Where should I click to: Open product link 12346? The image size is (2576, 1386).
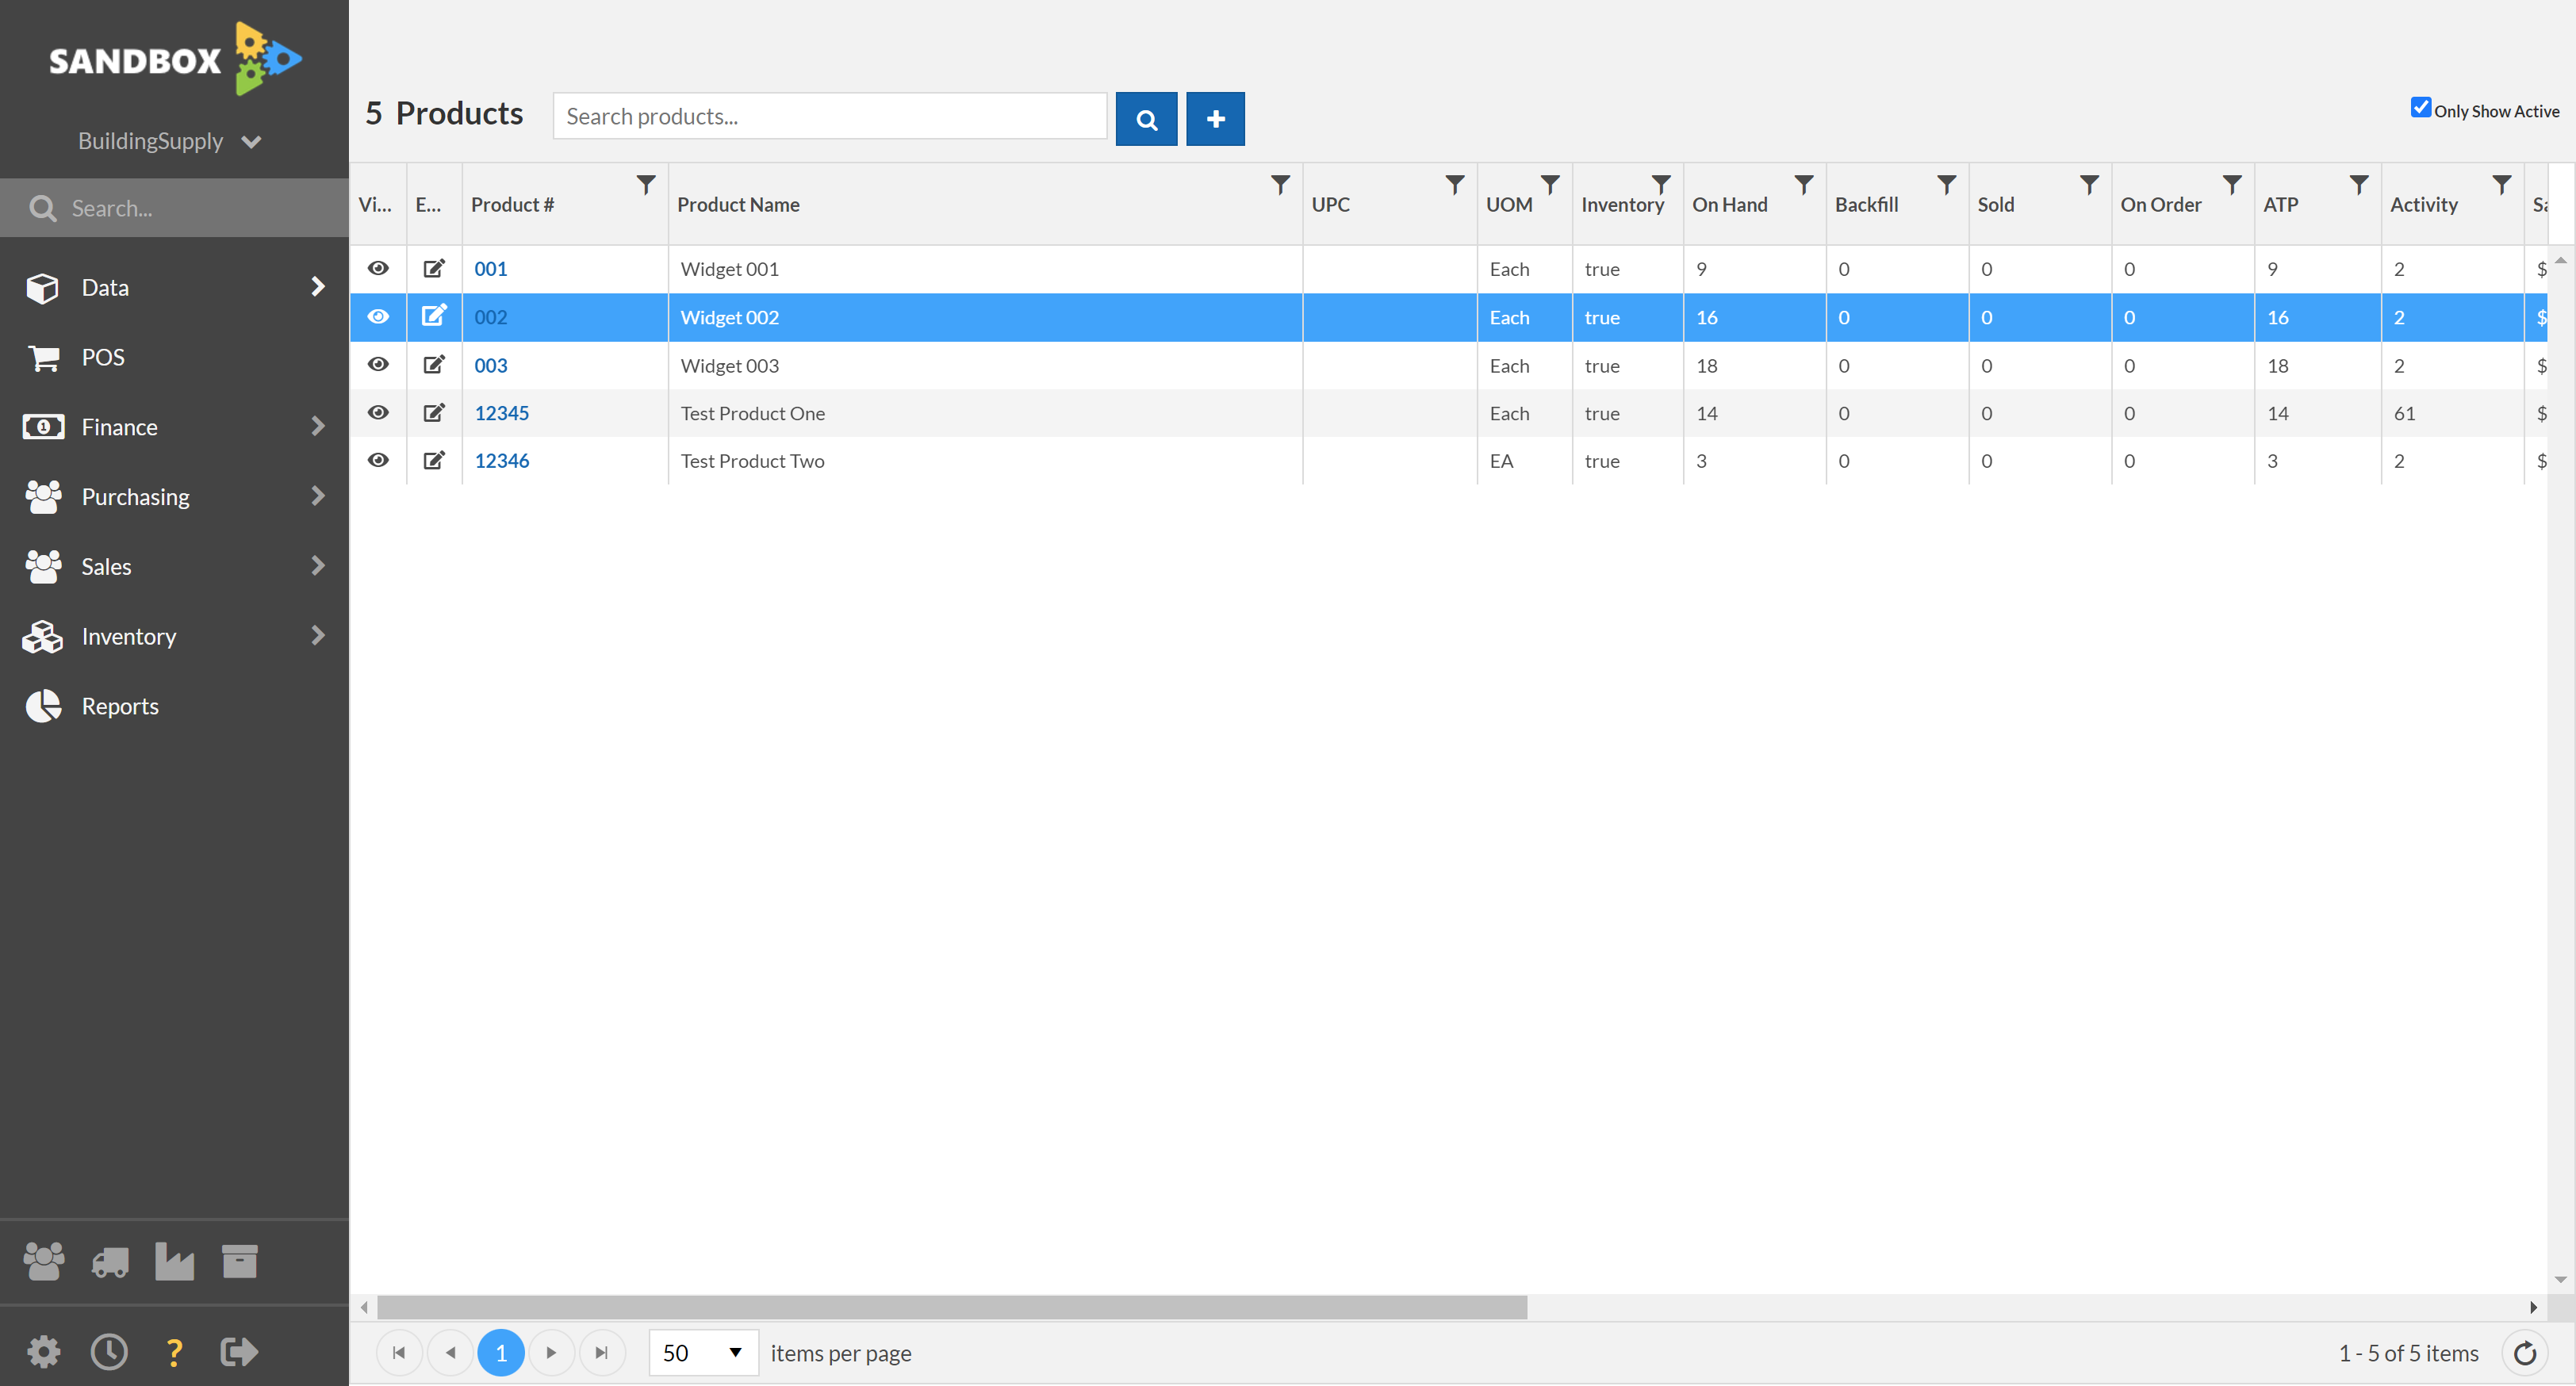click(x=502, y=461)
